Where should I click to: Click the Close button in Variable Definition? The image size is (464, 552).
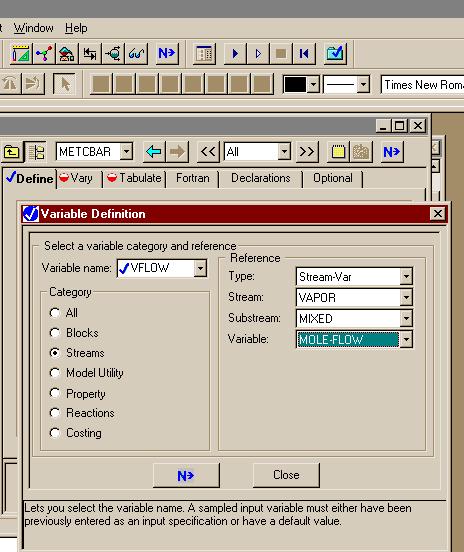tap(286, 475)
